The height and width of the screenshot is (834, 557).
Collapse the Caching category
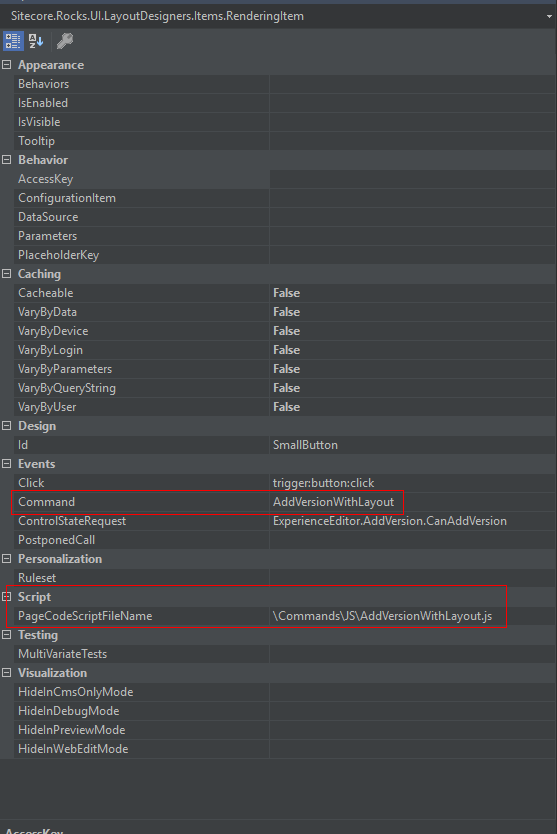click(6, 274)
